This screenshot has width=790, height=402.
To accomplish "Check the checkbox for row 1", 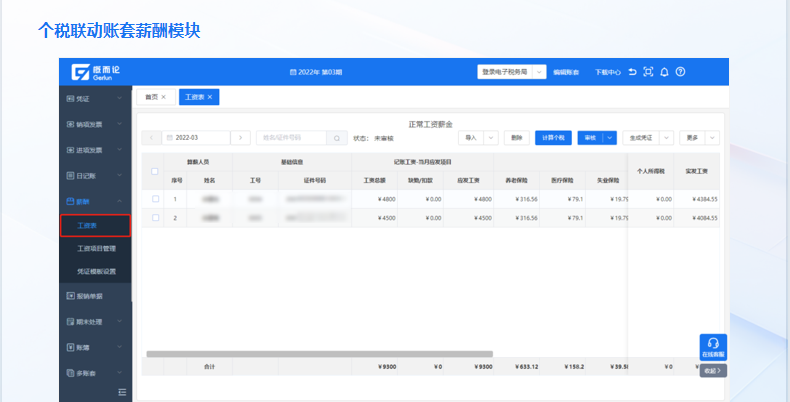I will [x=154, y=199].
